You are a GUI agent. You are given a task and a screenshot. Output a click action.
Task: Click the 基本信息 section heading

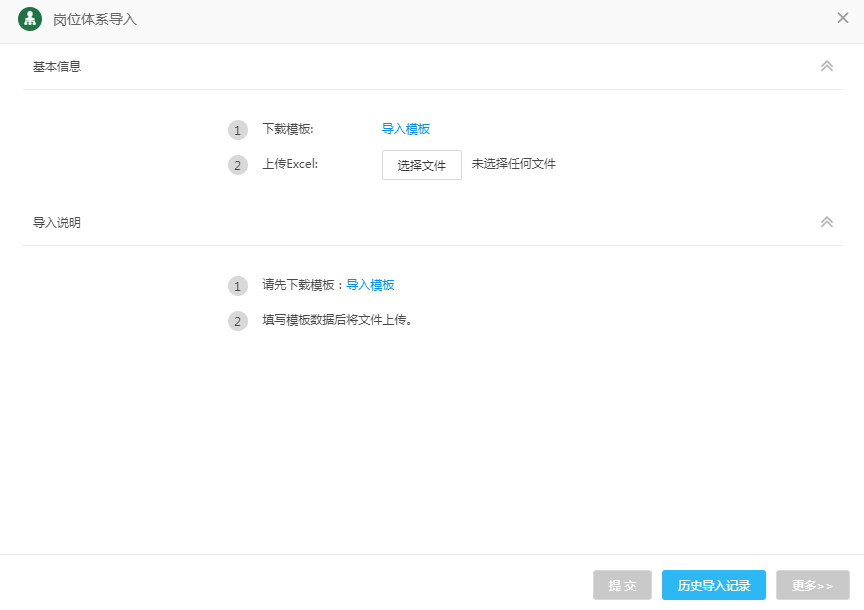(x=57, y=67)
